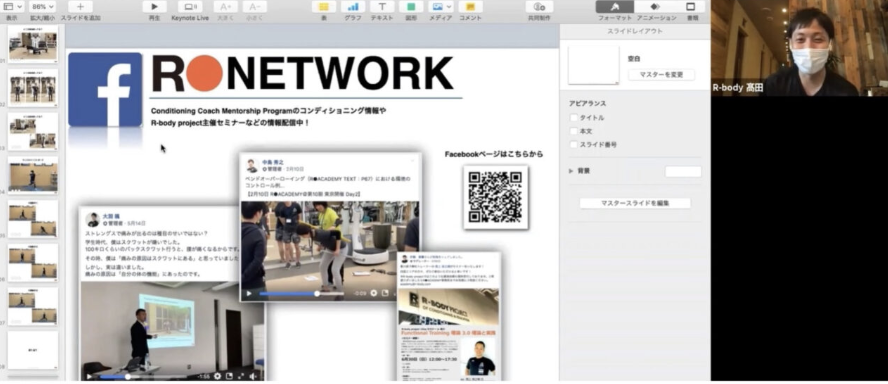Select the Facebook logo image on slide

pyautogui.click(x=105, y=89)
